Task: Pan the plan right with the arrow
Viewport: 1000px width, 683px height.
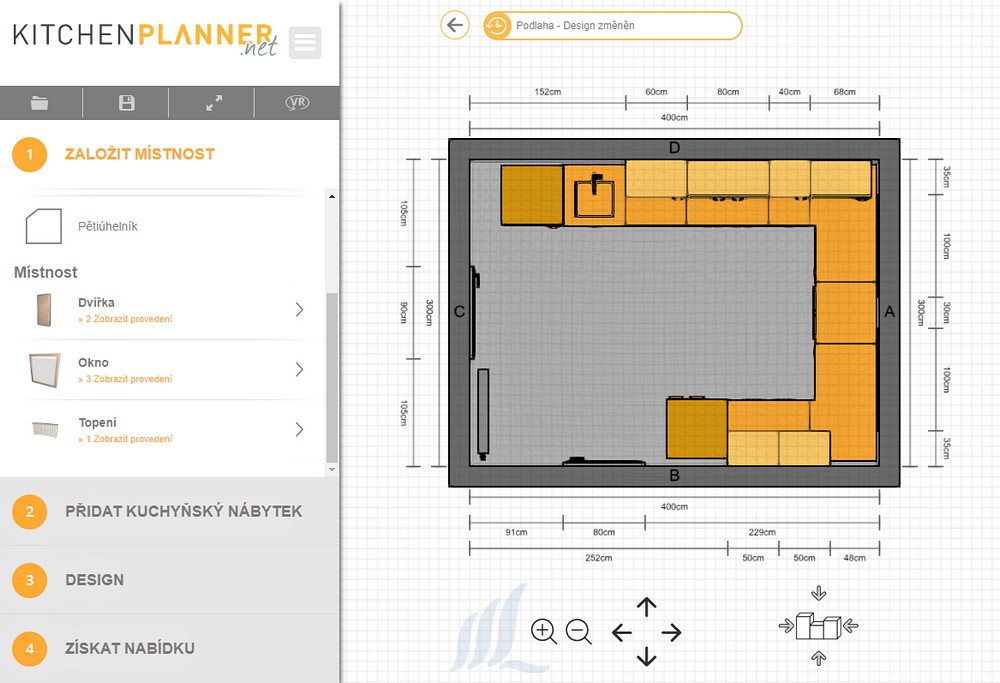Action: 672,633
